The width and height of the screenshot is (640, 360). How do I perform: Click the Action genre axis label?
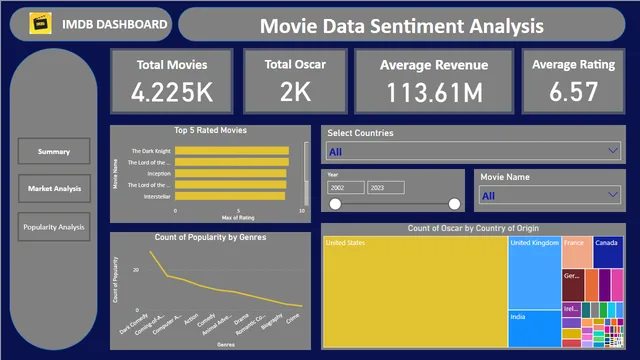click(x=191, y=319)
